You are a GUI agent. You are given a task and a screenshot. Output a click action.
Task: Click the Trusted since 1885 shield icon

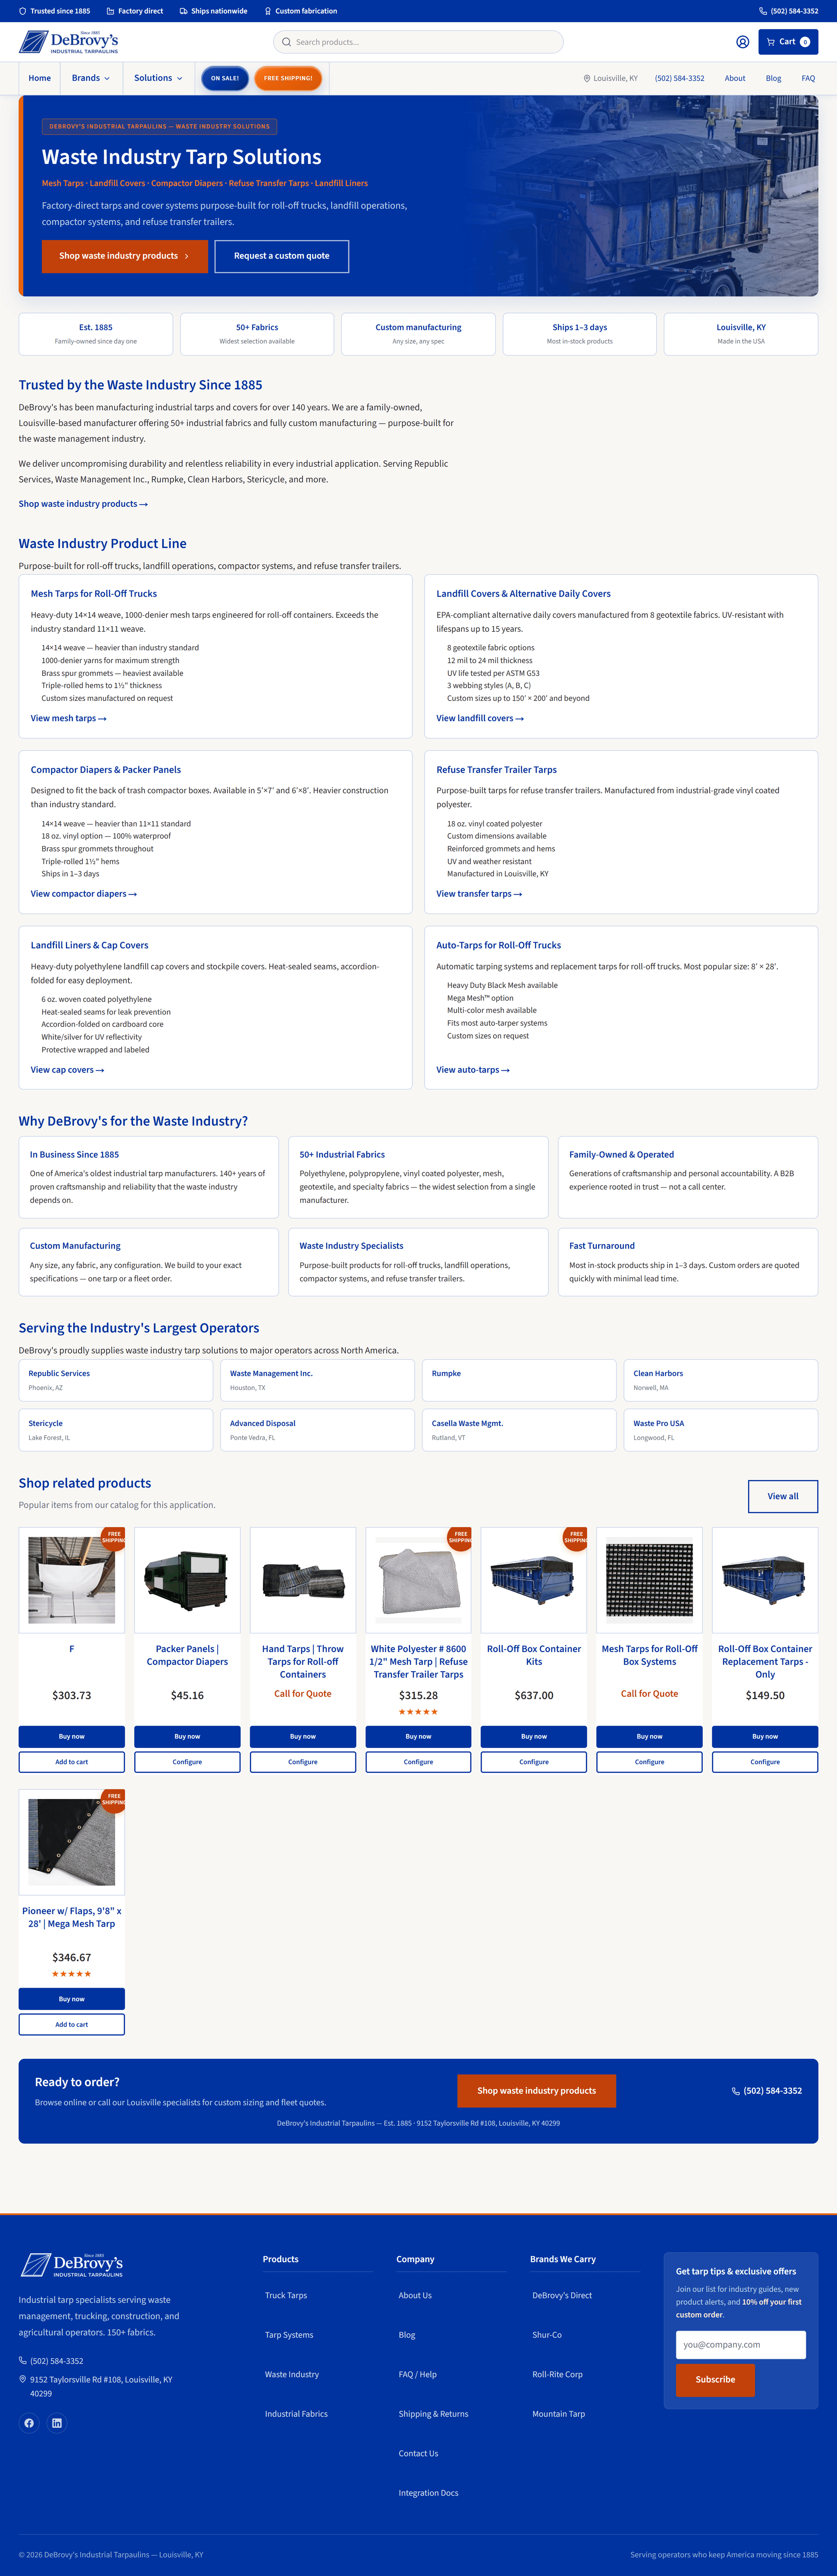23,11
